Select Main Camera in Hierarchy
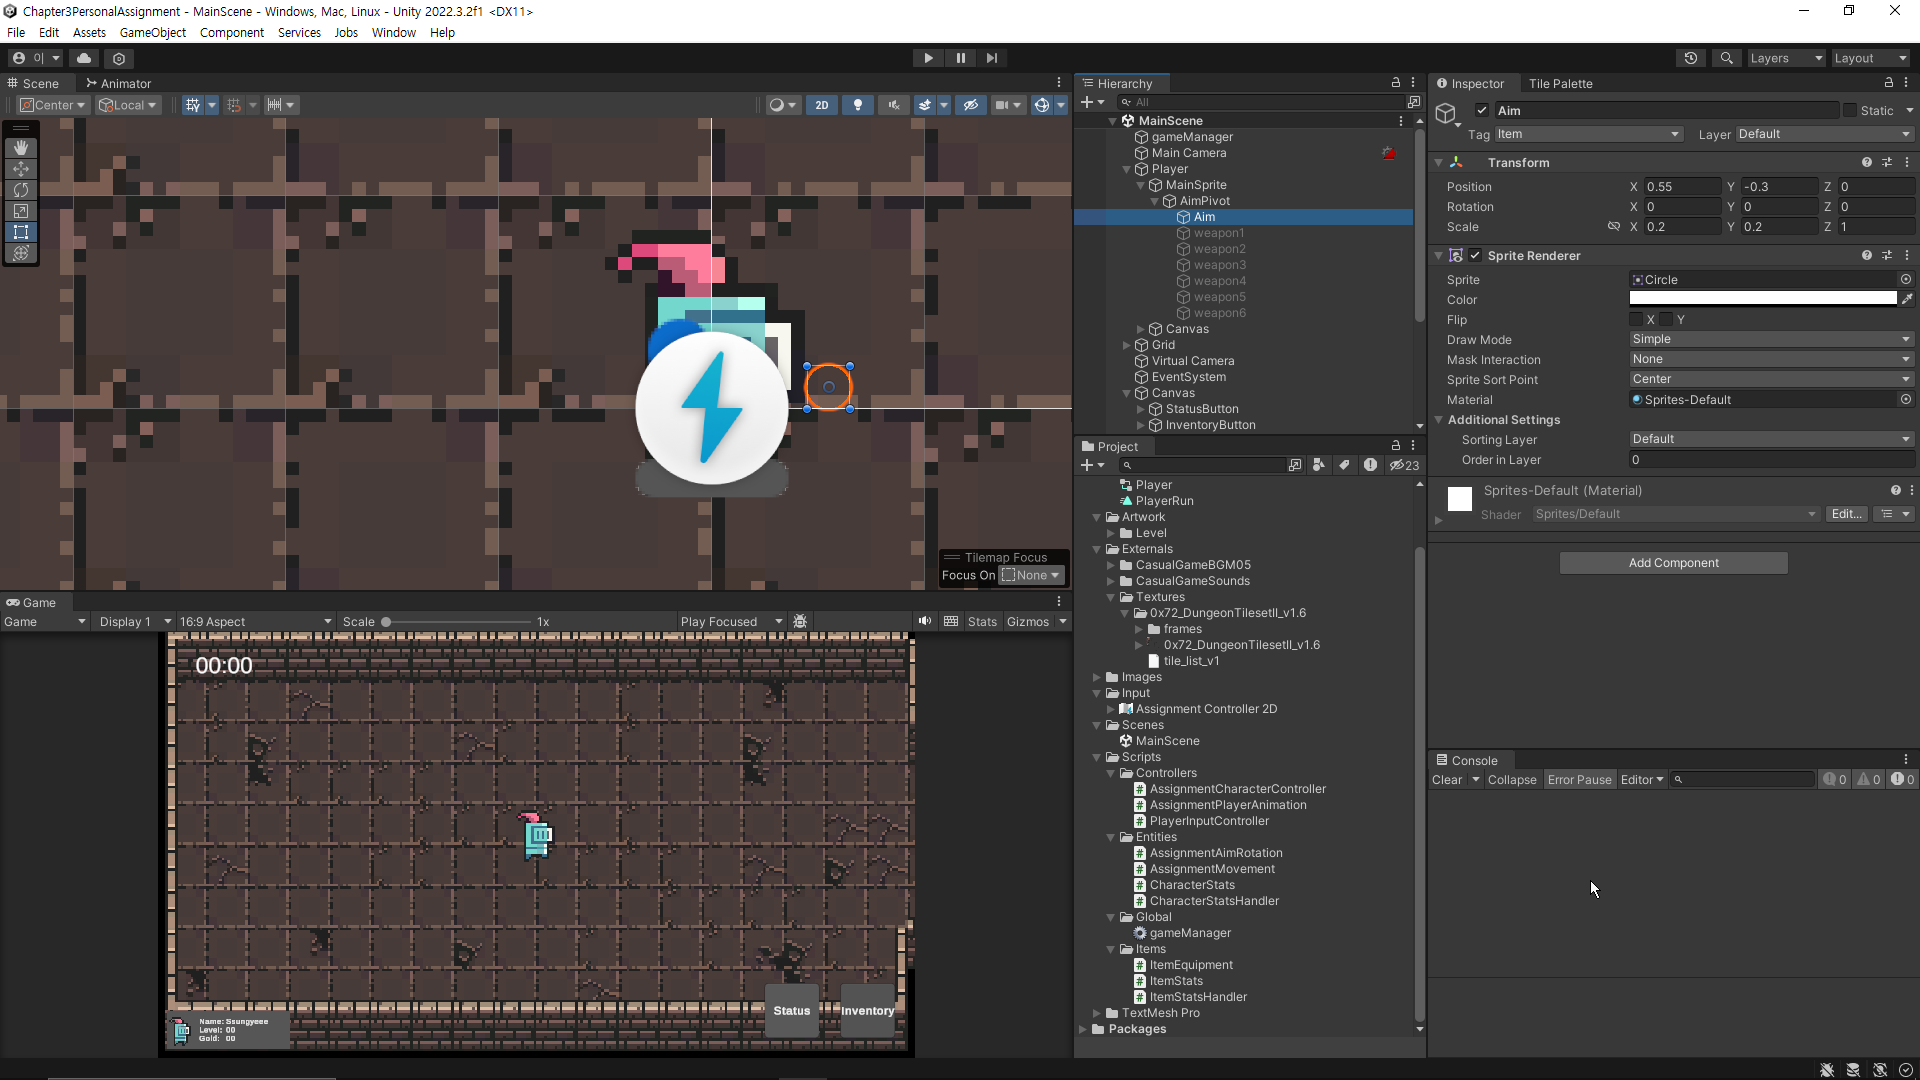1920x1080 pixels. (1188, 153)
